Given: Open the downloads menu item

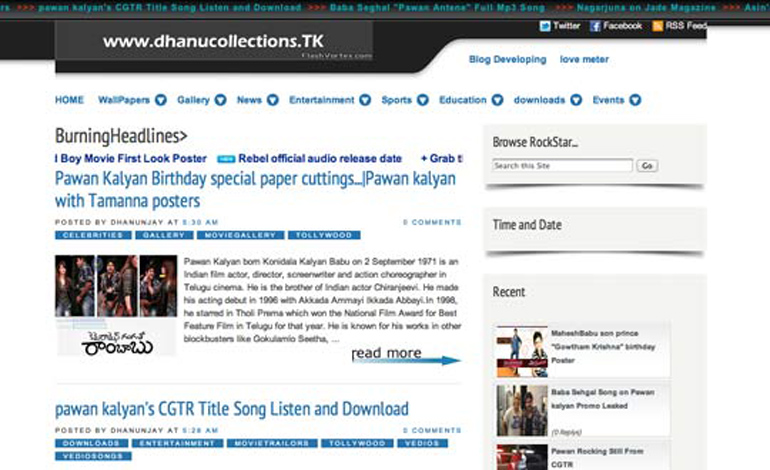Looking at the screenshot, I should click(539, 100).
